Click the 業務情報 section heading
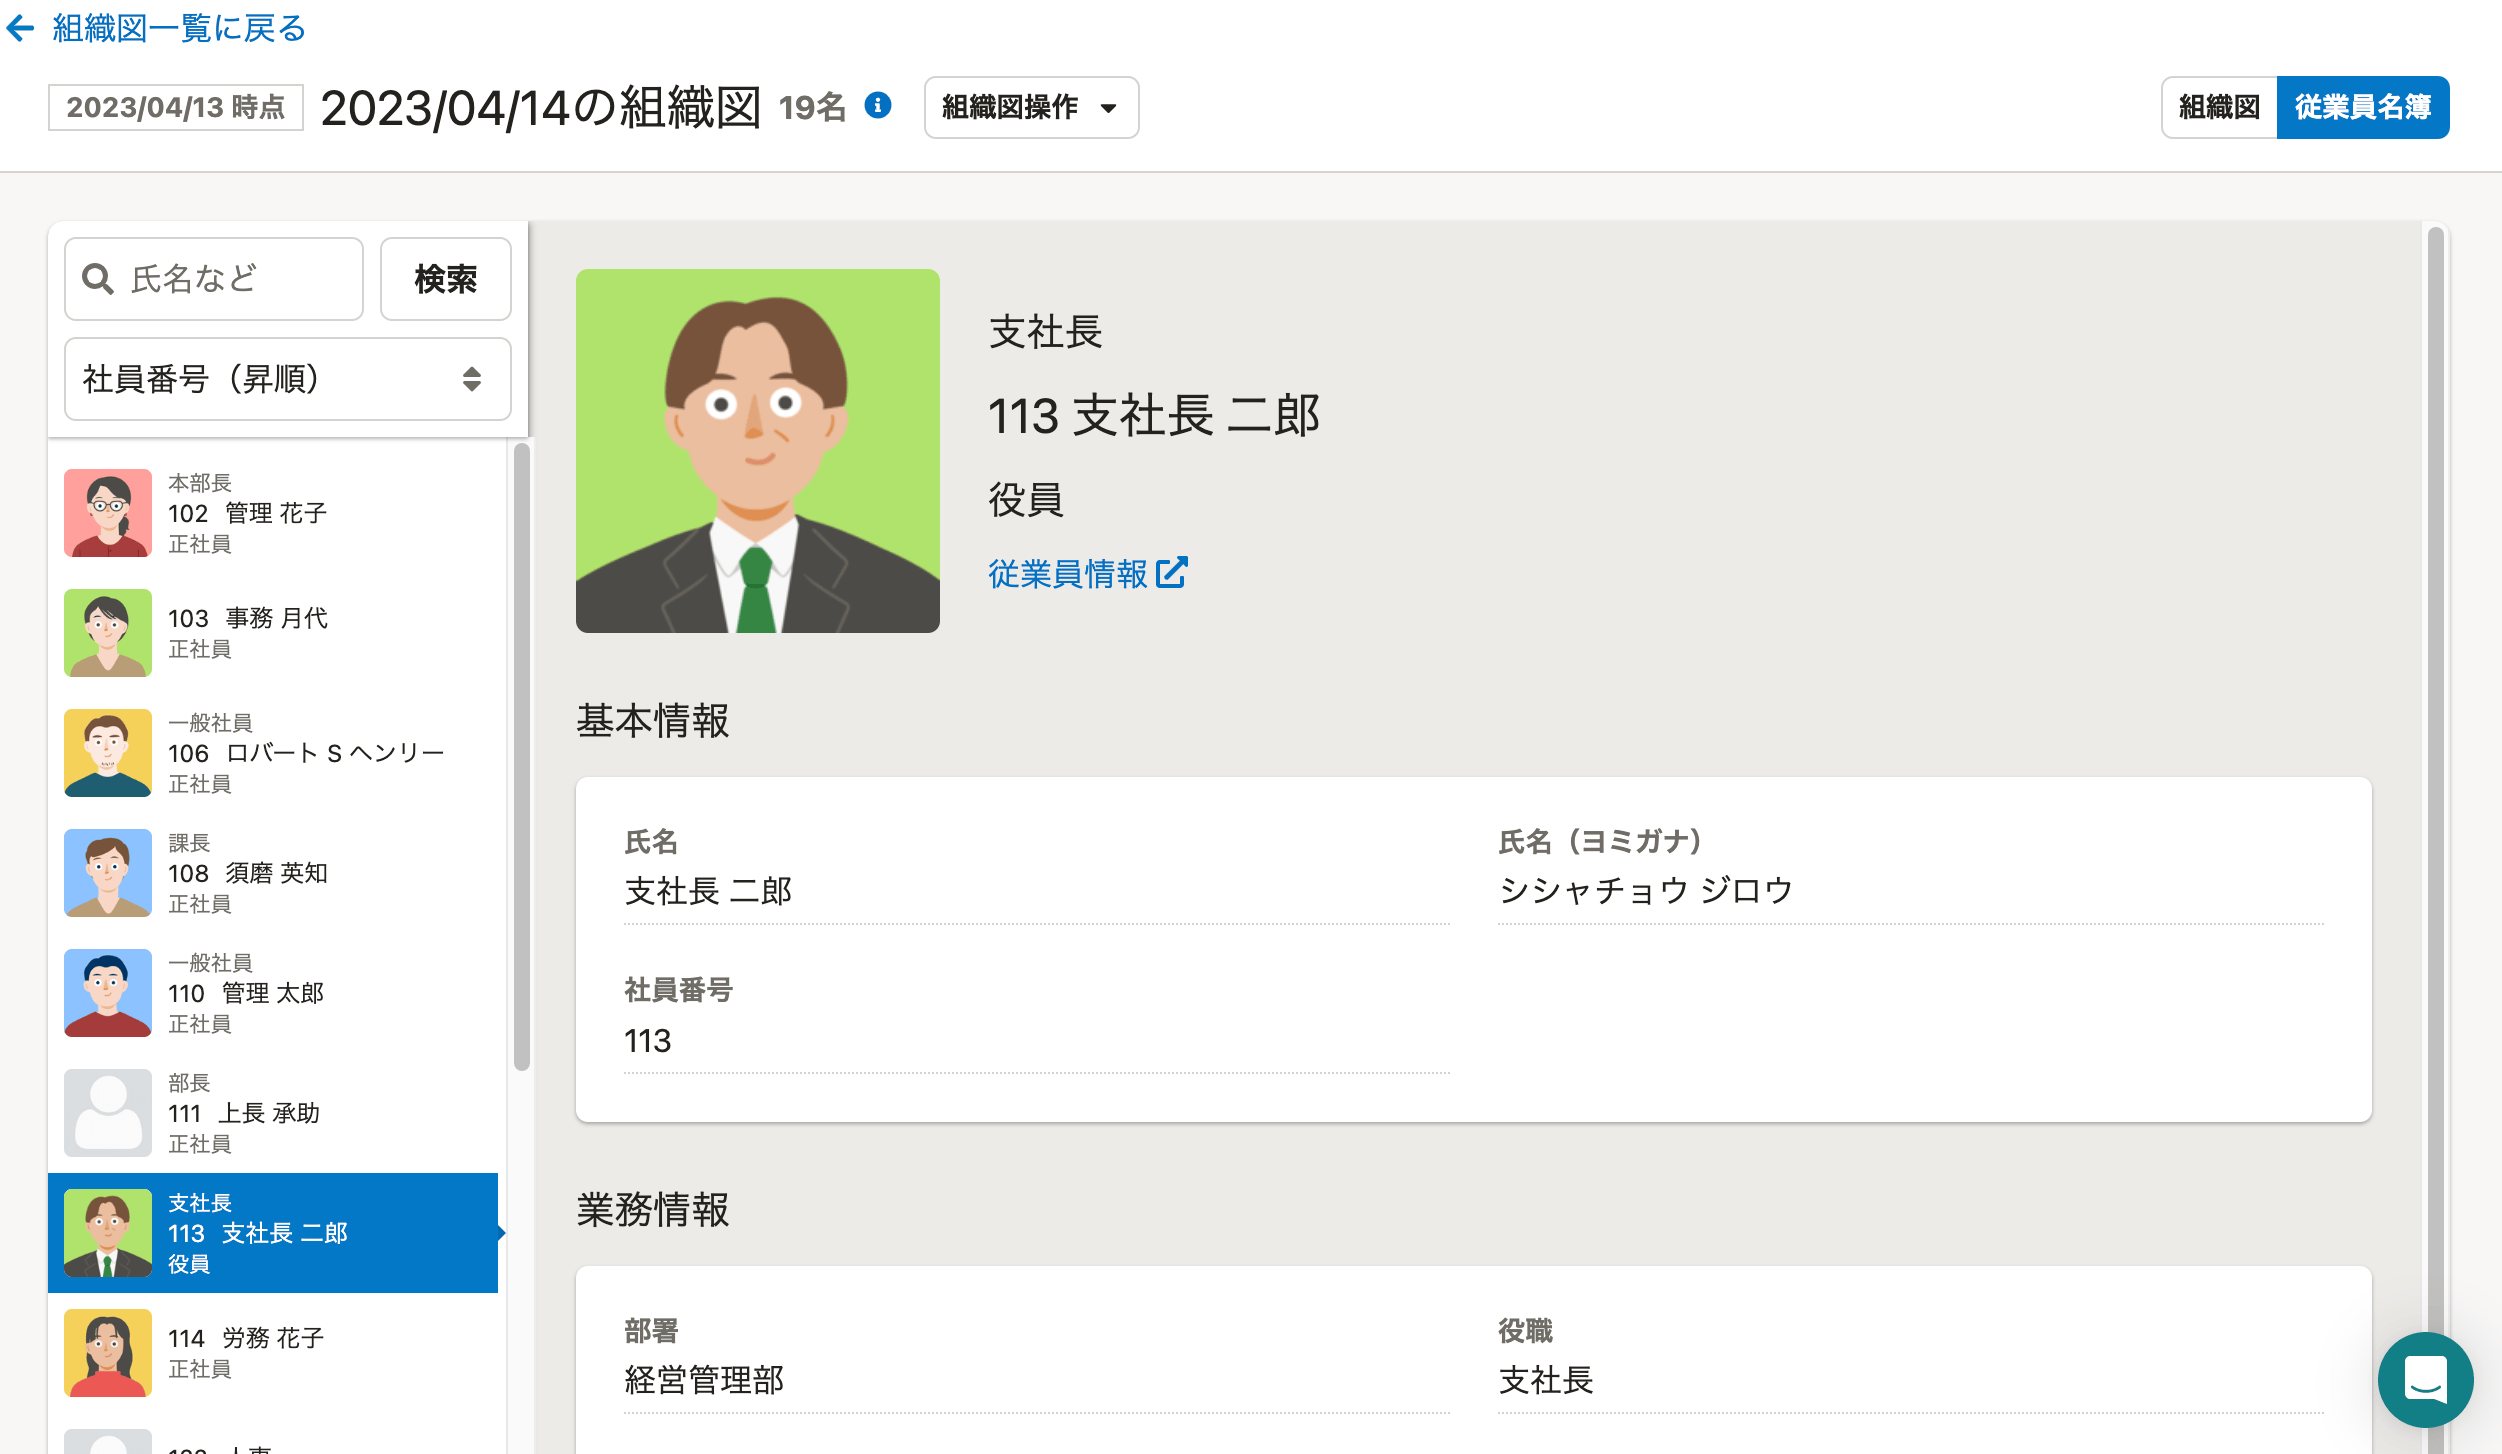 tap(653, 1210)
